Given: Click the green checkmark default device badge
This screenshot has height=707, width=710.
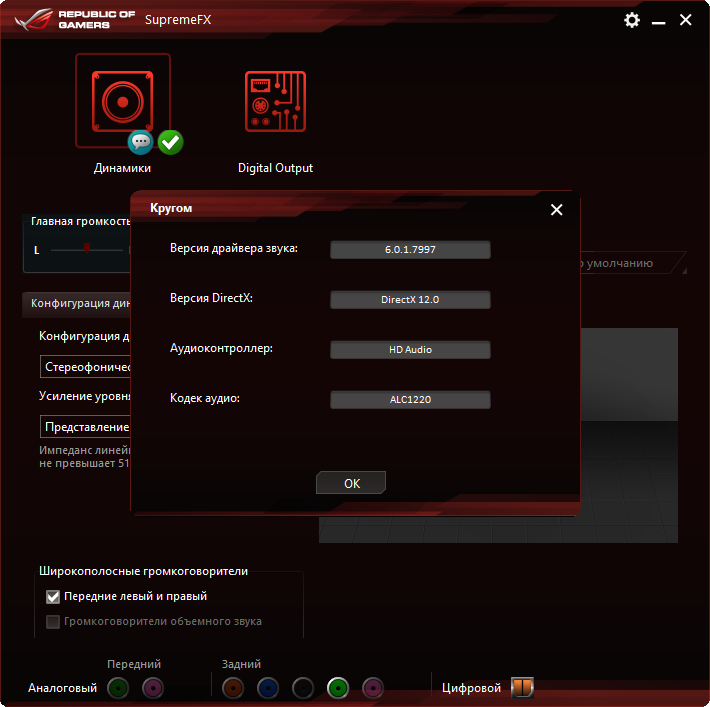Looking at the screenshot, I should tap(171, 142).
